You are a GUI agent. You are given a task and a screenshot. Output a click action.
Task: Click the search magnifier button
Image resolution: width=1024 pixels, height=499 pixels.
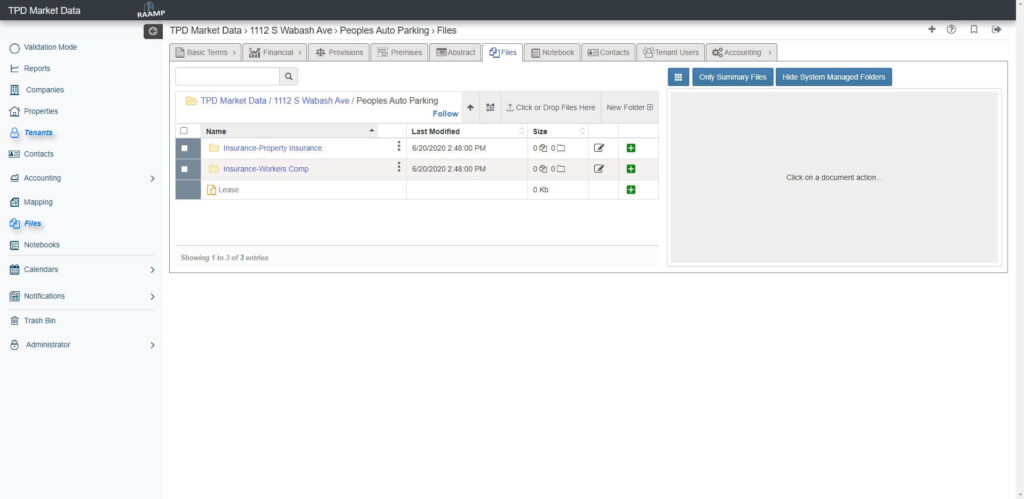pos(288,76)
